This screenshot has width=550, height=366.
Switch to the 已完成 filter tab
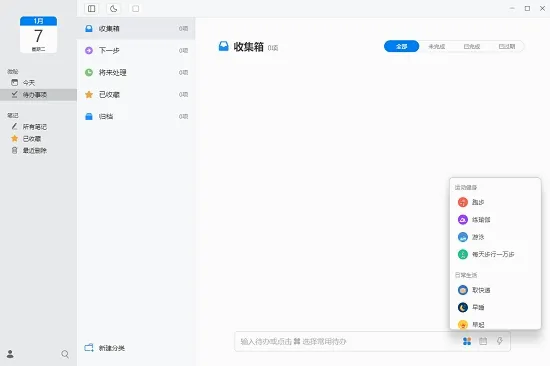coord(472,46)
